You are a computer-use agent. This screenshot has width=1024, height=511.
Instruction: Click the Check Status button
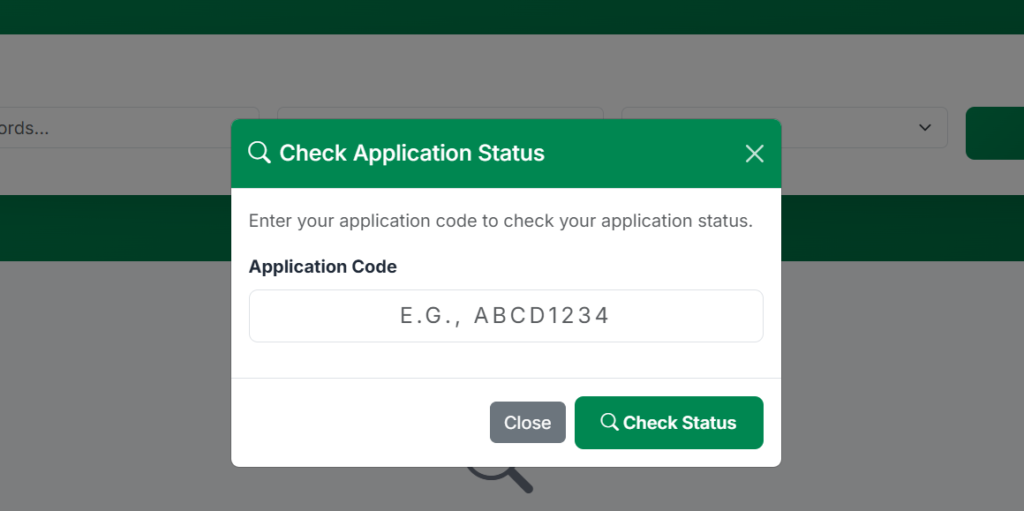[x=669, y=423]
